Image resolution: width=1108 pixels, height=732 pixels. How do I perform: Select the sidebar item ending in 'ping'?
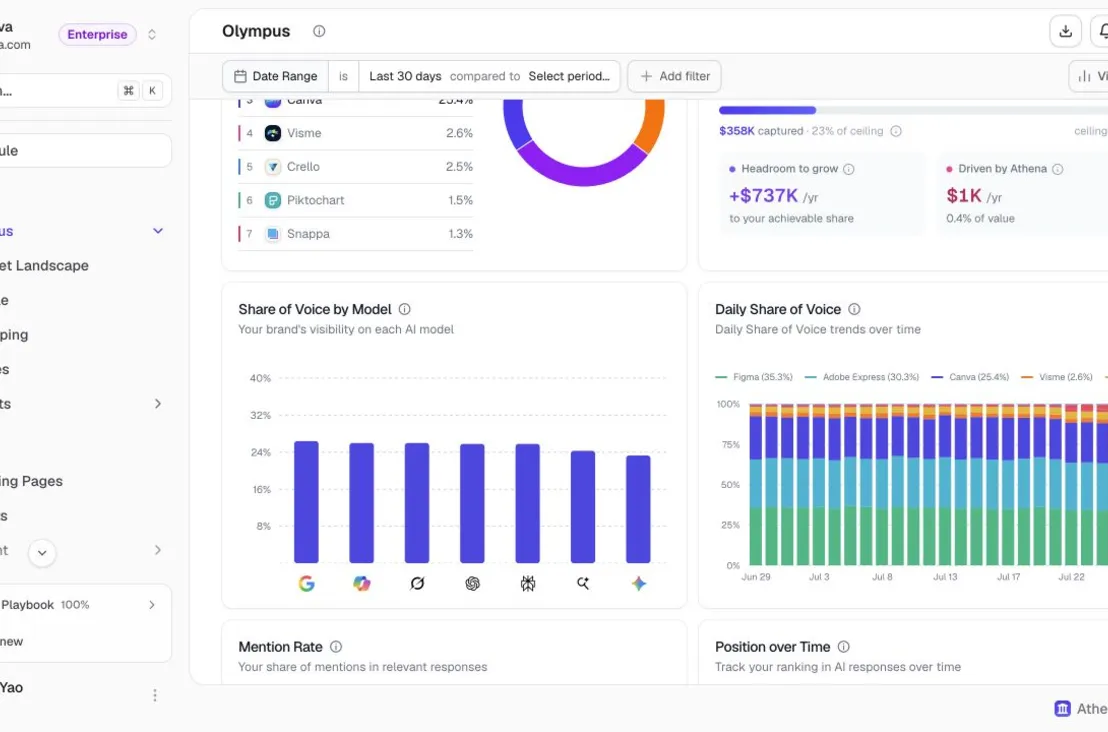(x=14, y=335)
